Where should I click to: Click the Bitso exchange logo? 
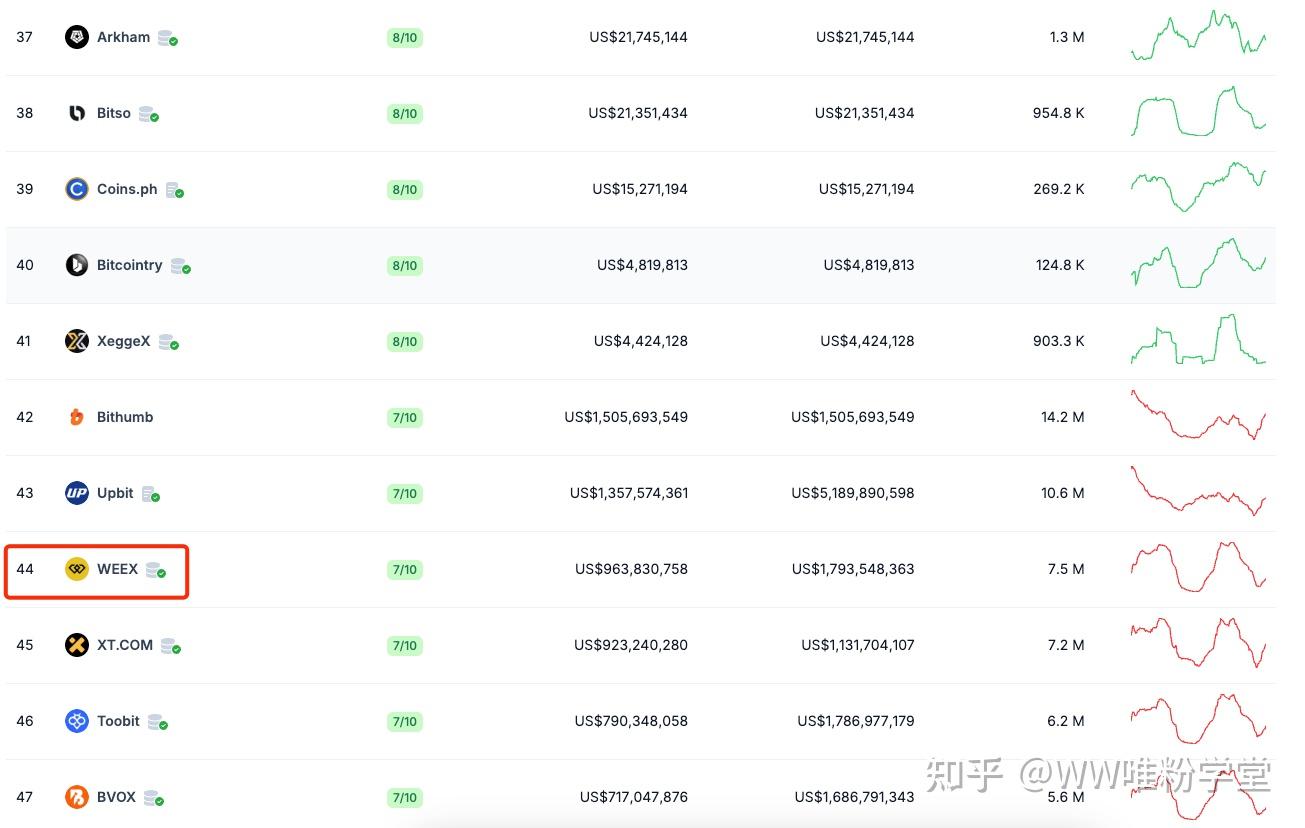point(77,113)
